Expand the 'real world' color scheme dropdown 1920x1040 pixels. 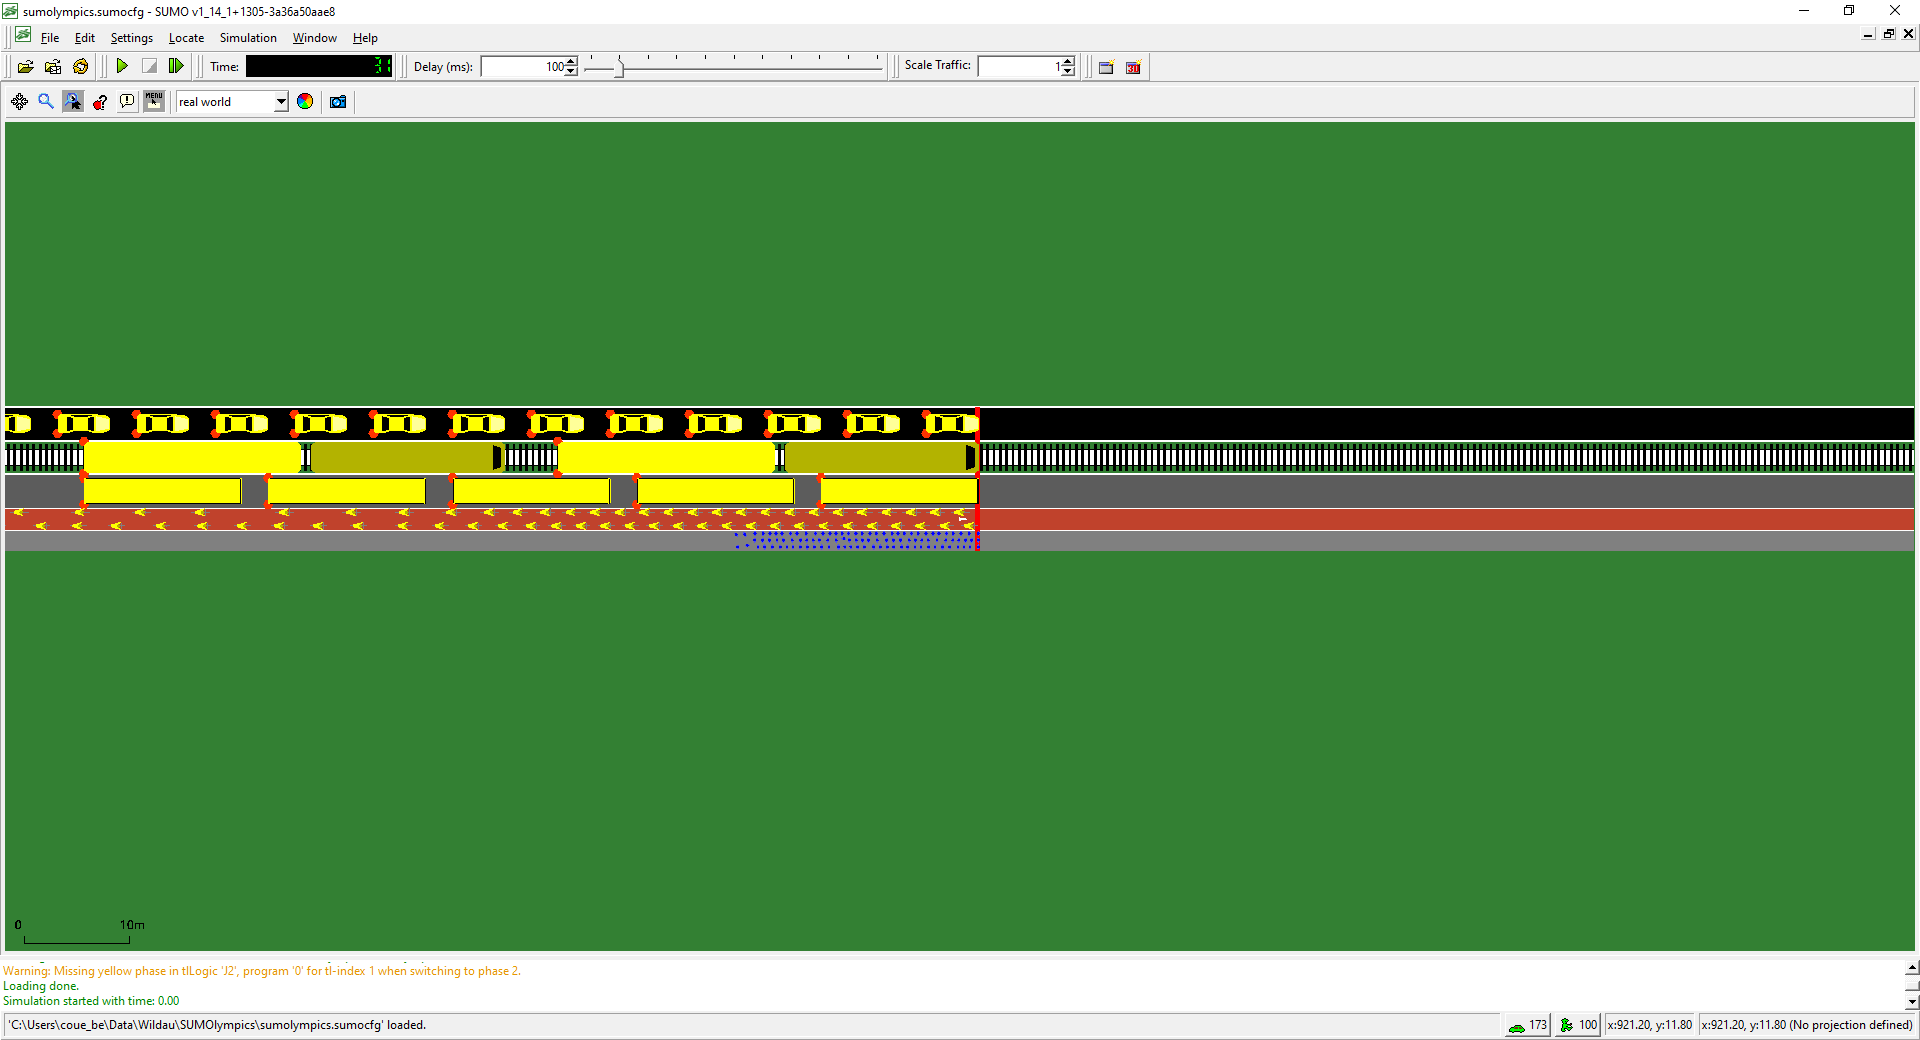pos(281,102)
